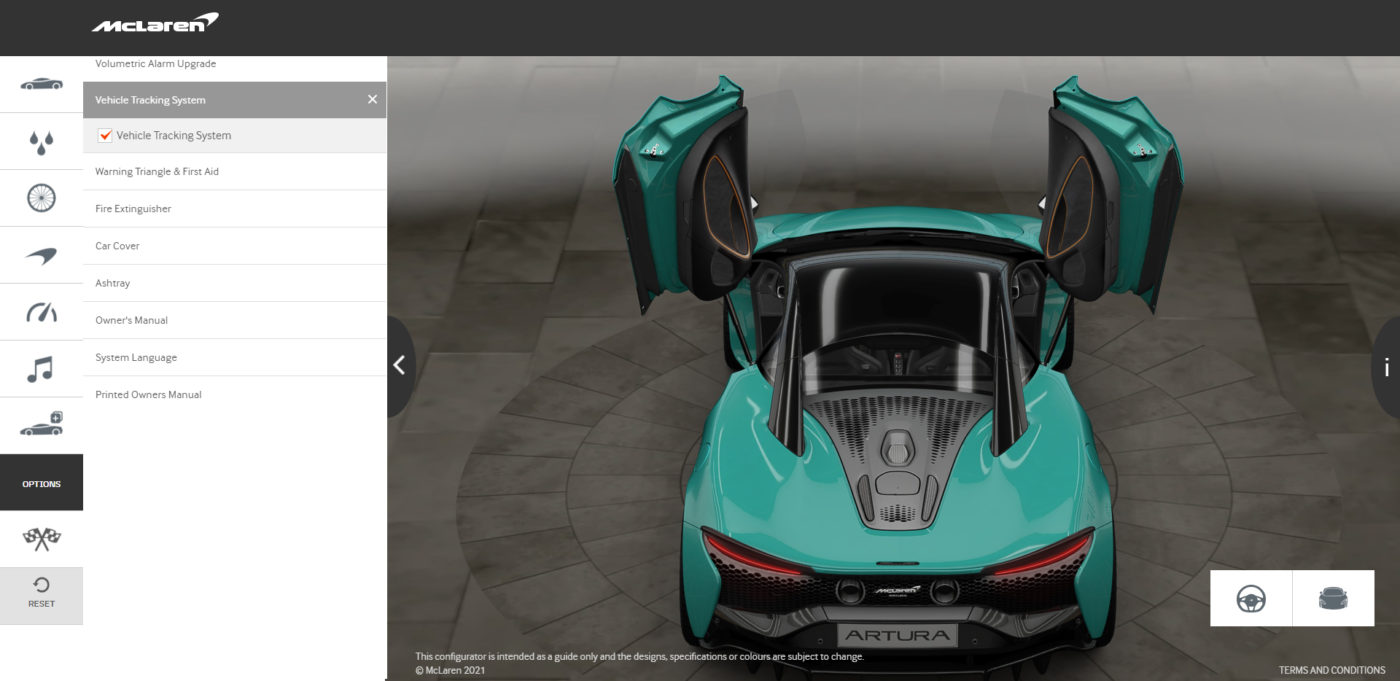1400x681 pixels.
Task: Expand the Car Cover option
Action: click(x=234, y=246)
